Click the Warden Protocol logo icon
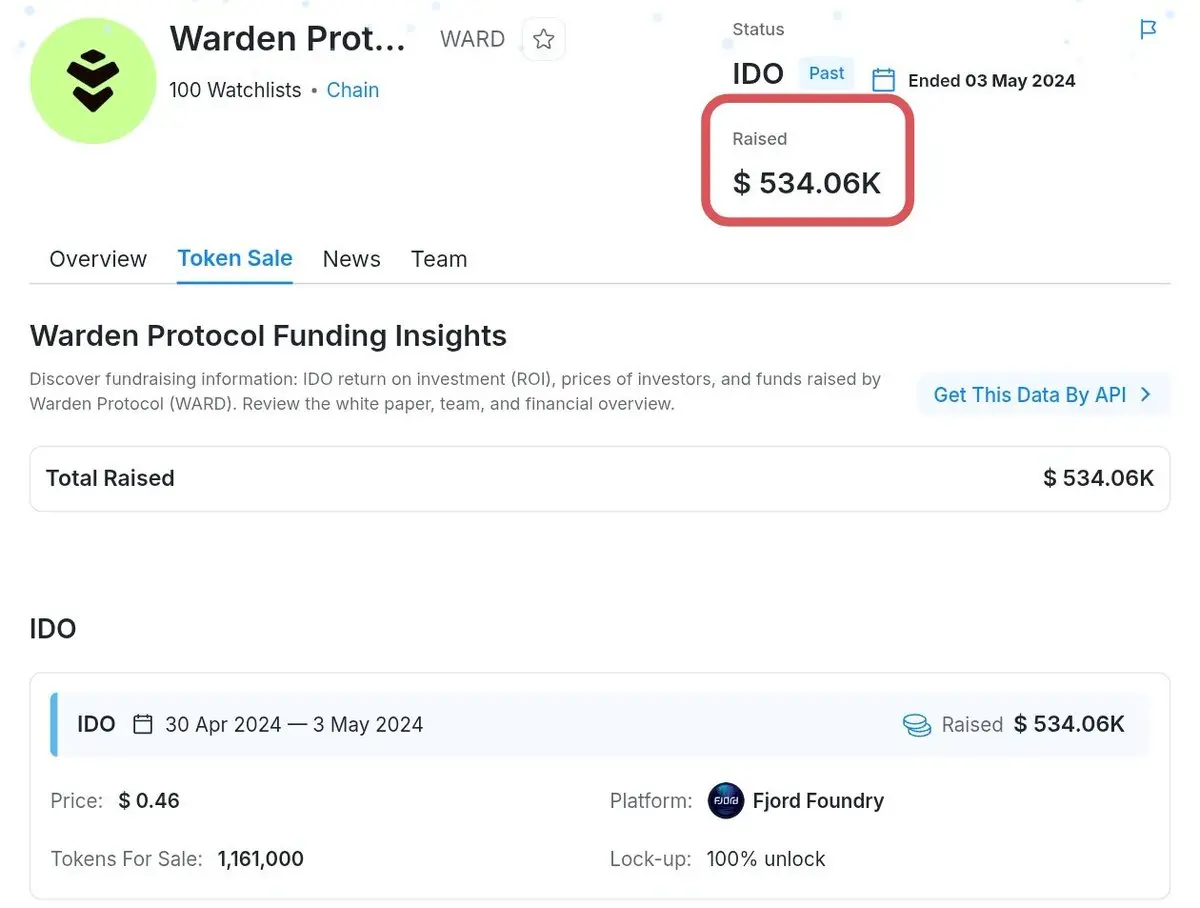 [x=93, y=81]
